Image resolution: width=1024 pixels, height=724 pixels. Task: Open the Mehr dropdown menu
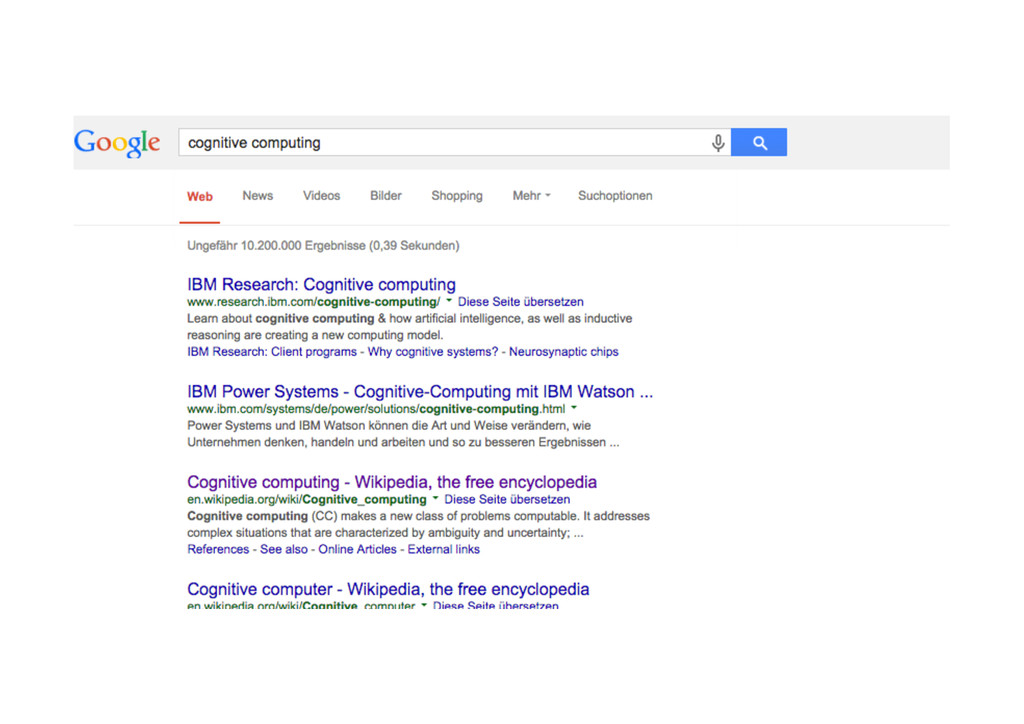(x=531, y=196)
